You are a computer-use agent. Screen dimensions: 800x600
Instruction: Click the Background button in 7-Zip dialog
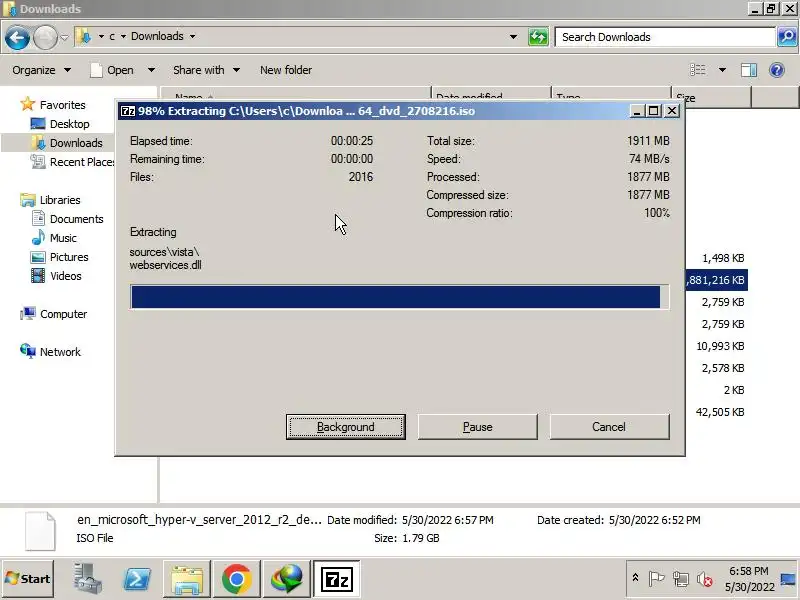coord(345,427)
